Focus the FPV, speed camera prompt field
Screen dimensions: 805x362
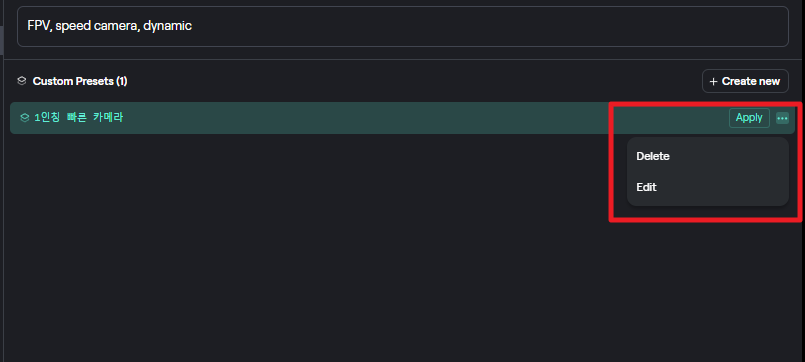(402, 26)
